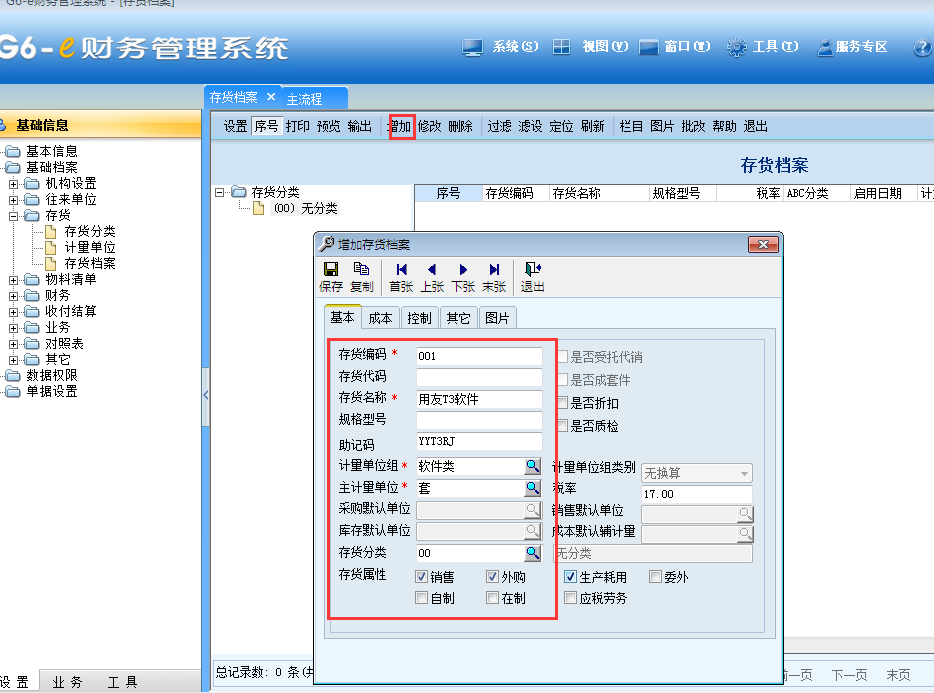Uncheck the 销售 inventory attribute checkbox
The width and height of the screenshot is (934, 693).
coord(422,577)
